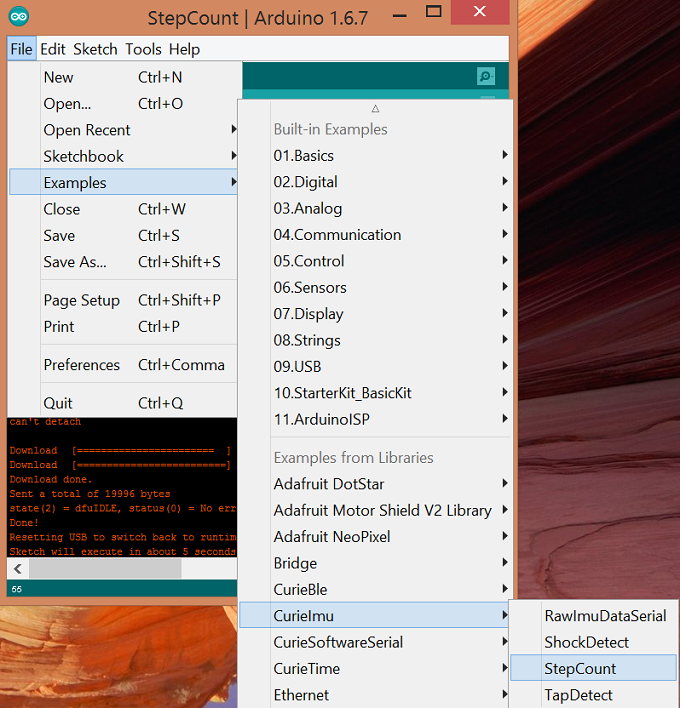Expand the Sketchbook submenu
The height and width of the screenshot is (708, 680).
point(123,156)
